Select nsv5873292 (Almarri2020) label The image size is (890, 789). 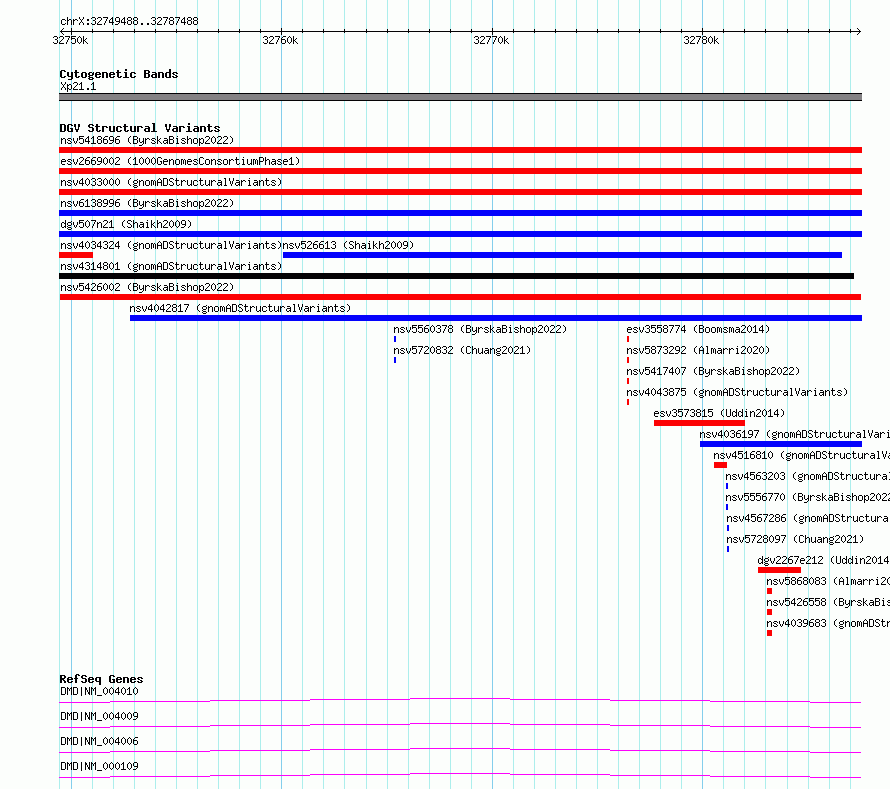(x=698, y=350)
